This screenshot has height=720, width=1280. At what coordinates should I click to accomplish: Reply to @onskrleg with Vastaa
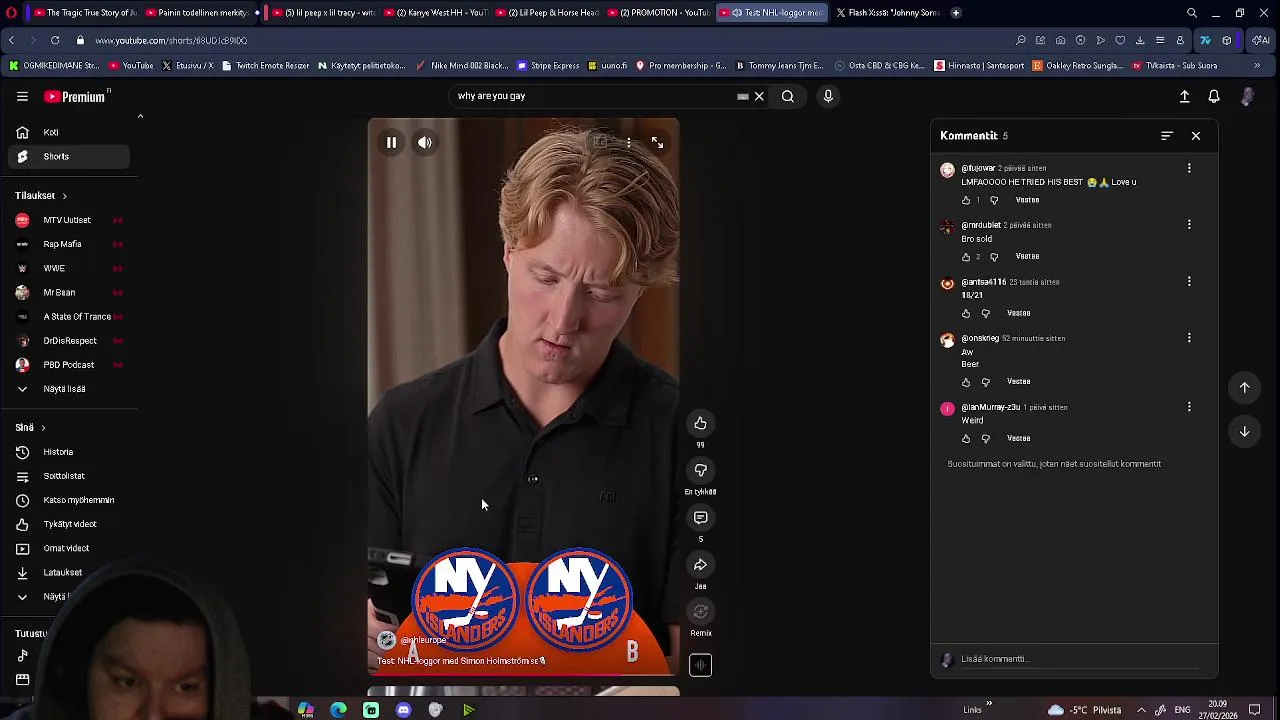pyautogui.click(x=1018, y=382)
